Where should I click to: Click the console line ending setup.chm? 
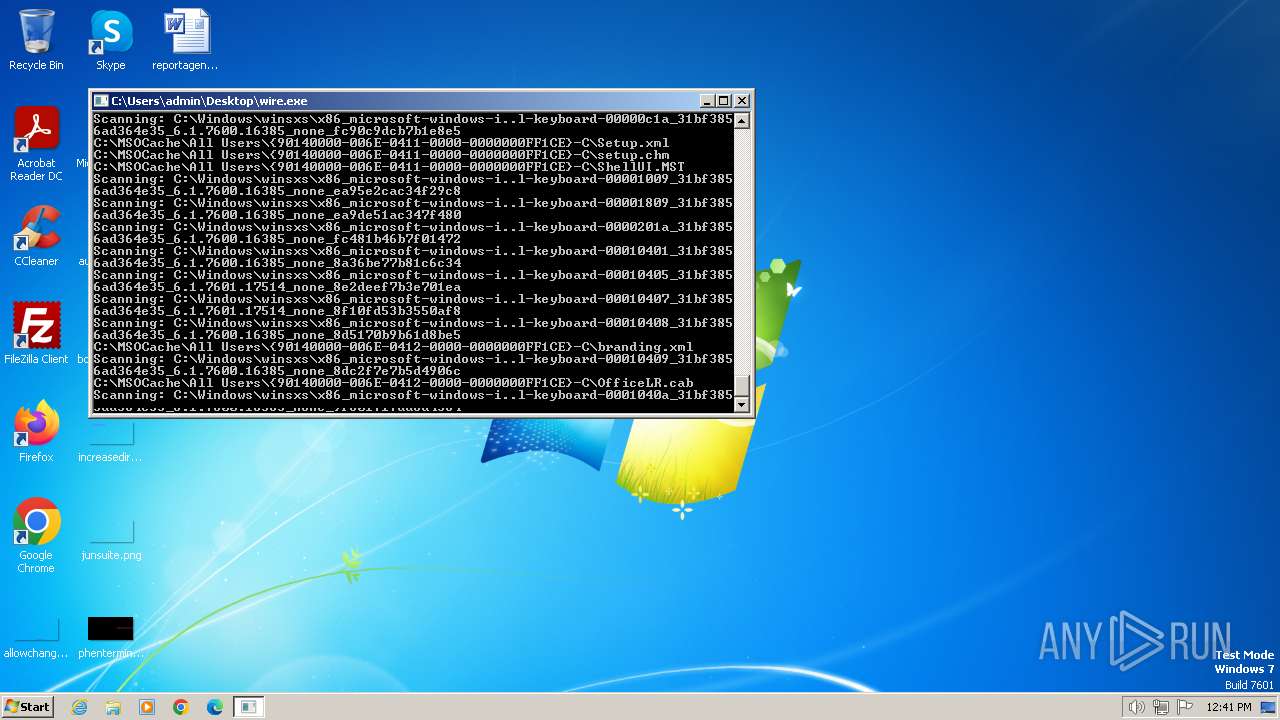pos(381,155)
